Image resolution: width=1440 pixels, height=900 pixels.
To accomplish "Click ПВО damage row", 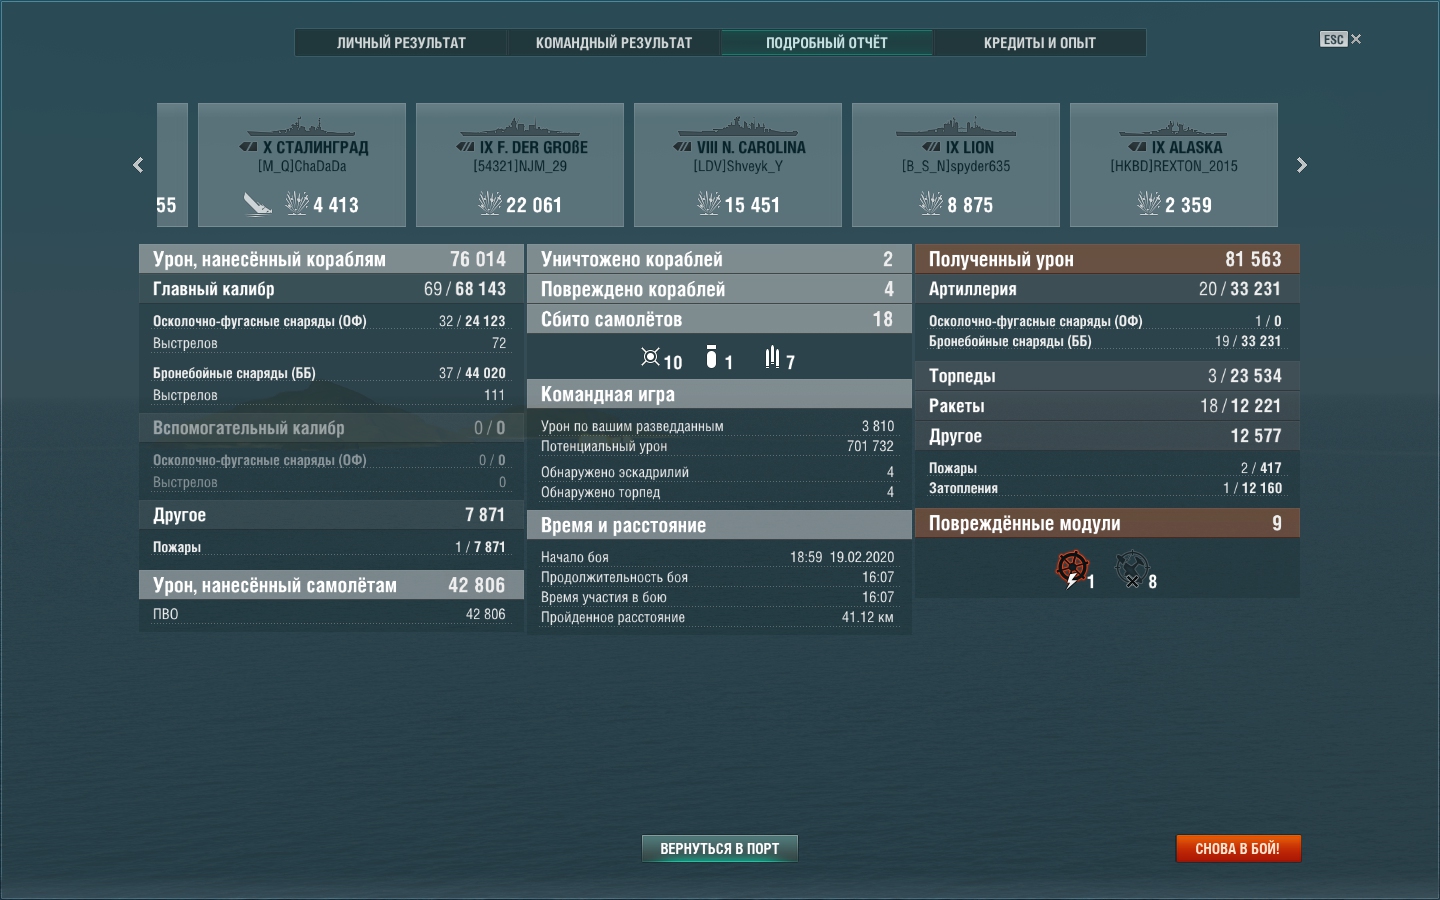I will coord(331,614).
